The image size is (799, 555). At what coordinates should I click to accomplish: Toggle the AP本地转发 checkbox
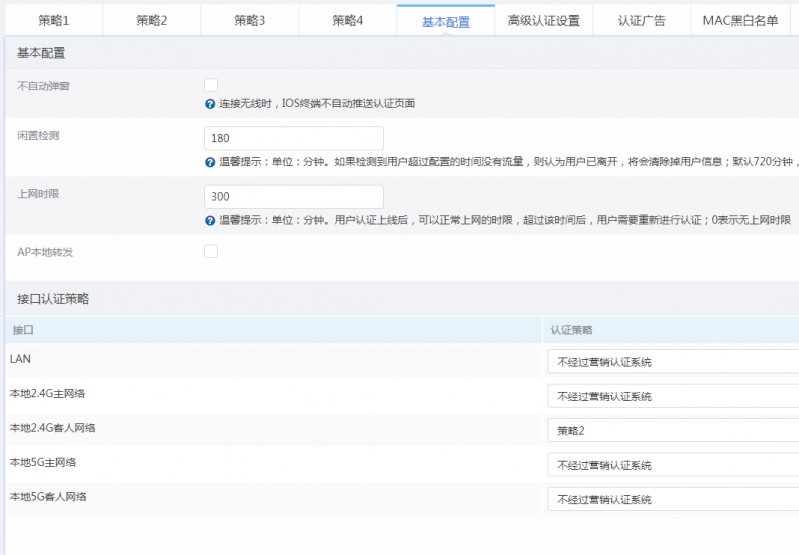click(211, 252)
